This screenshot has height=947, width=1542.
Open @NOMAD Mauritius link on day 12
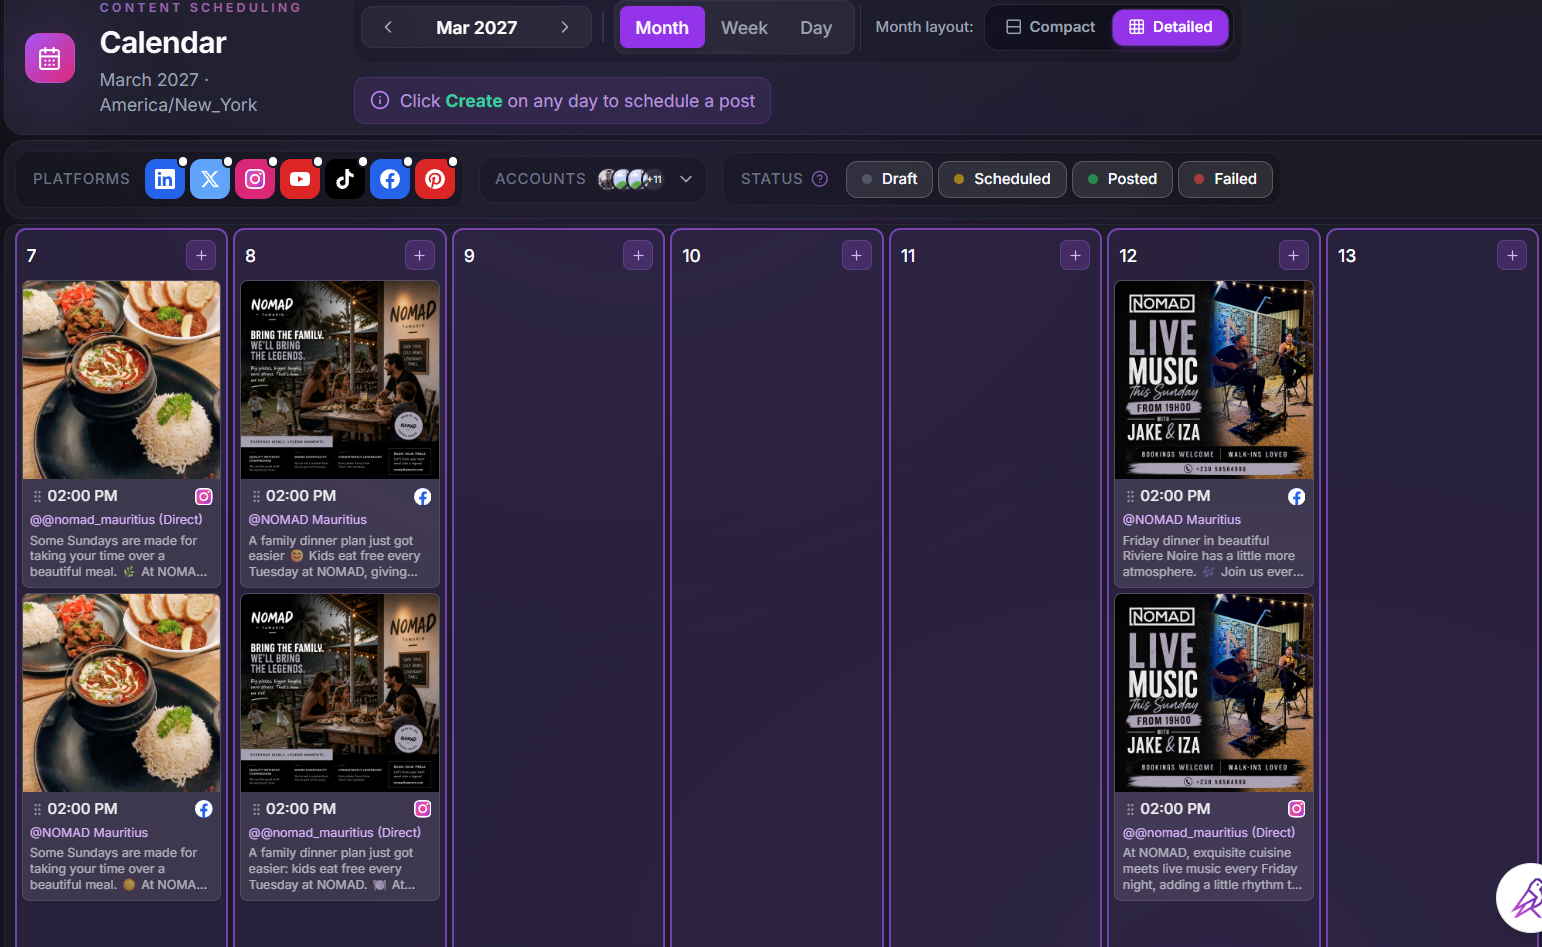tap(1182, 520)
